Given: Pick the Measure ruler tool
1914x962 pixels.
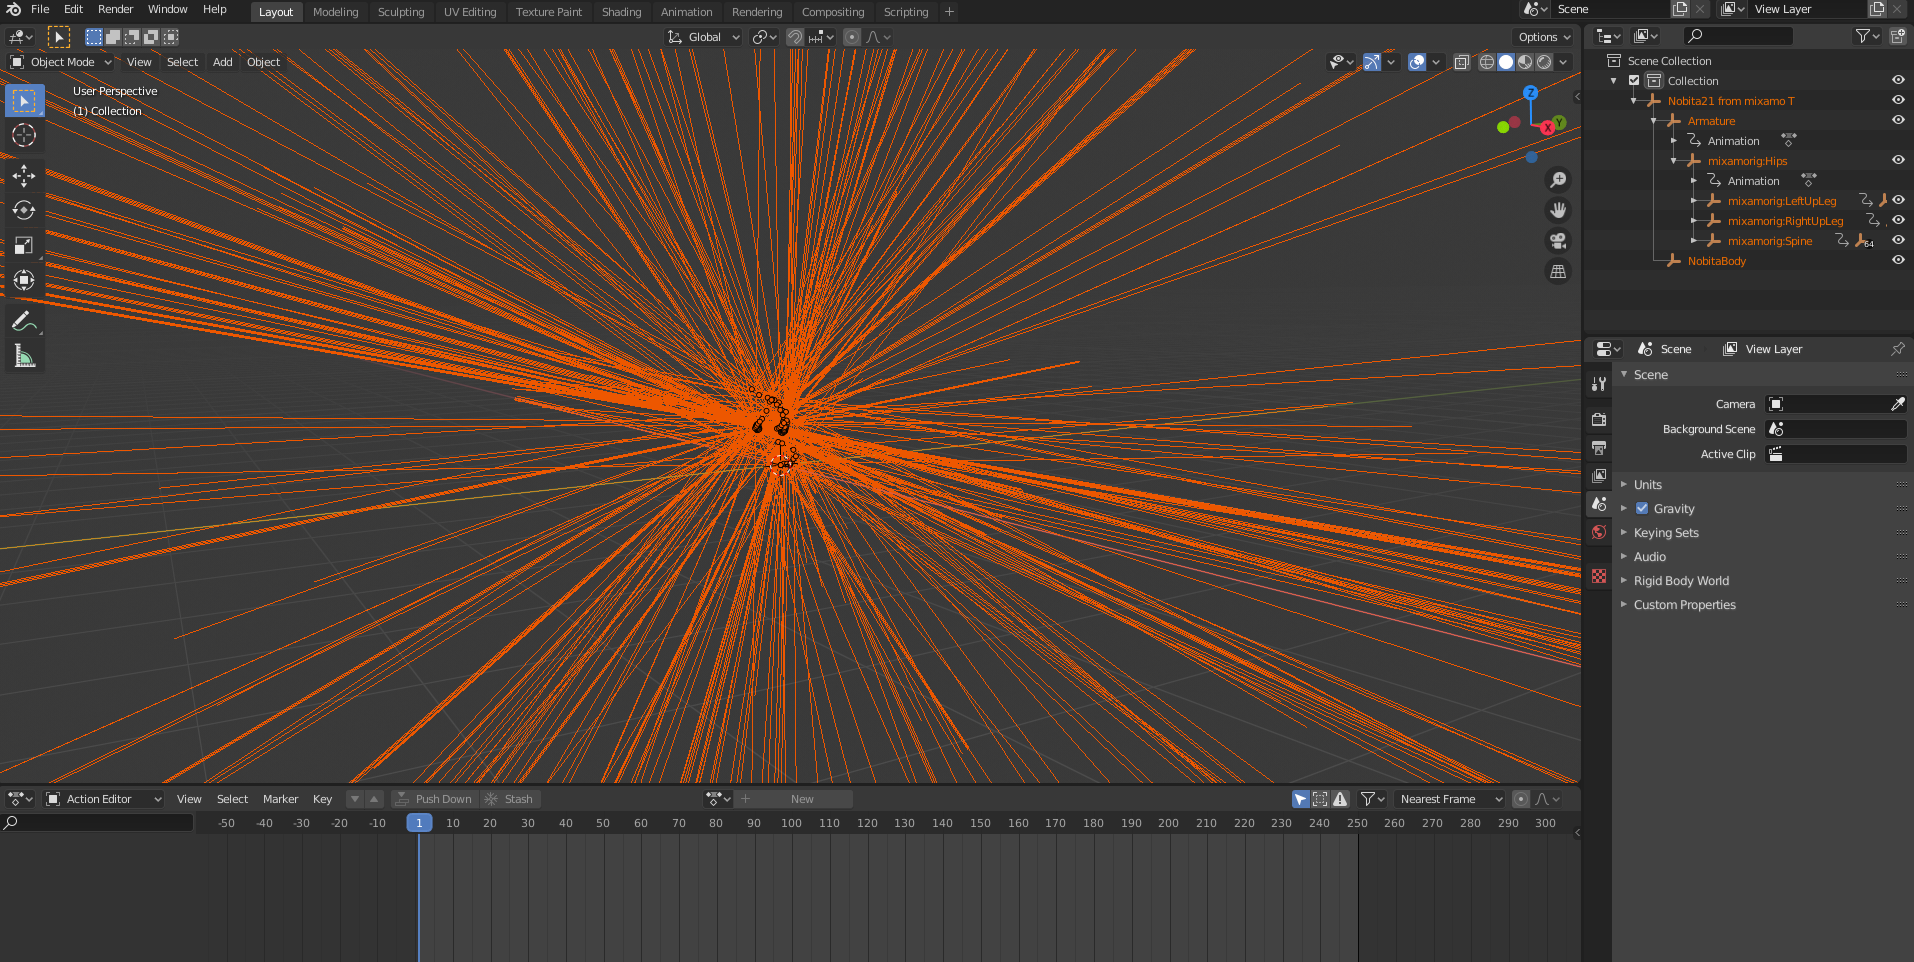Looking at the screenshot, I should coord(24,357).
